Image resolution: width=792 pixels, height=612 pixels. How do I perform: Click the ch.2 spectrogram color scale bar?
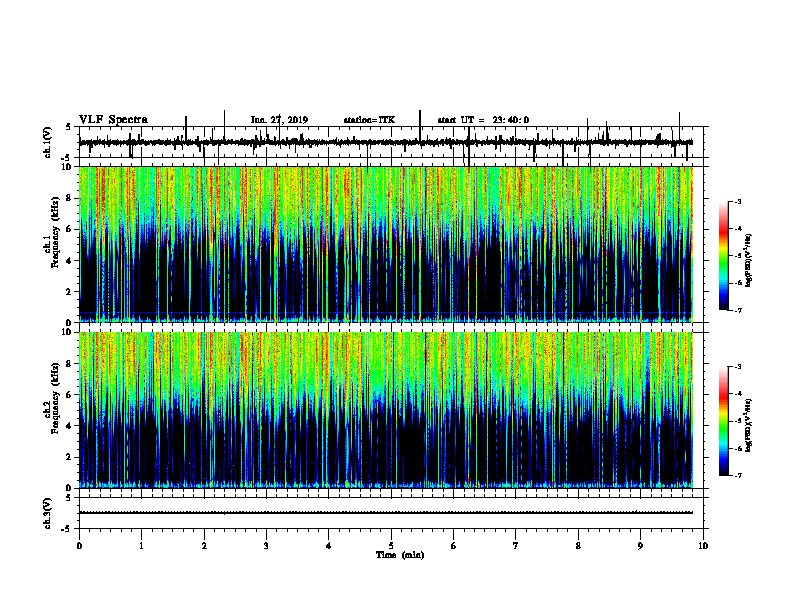click(724, 421)
